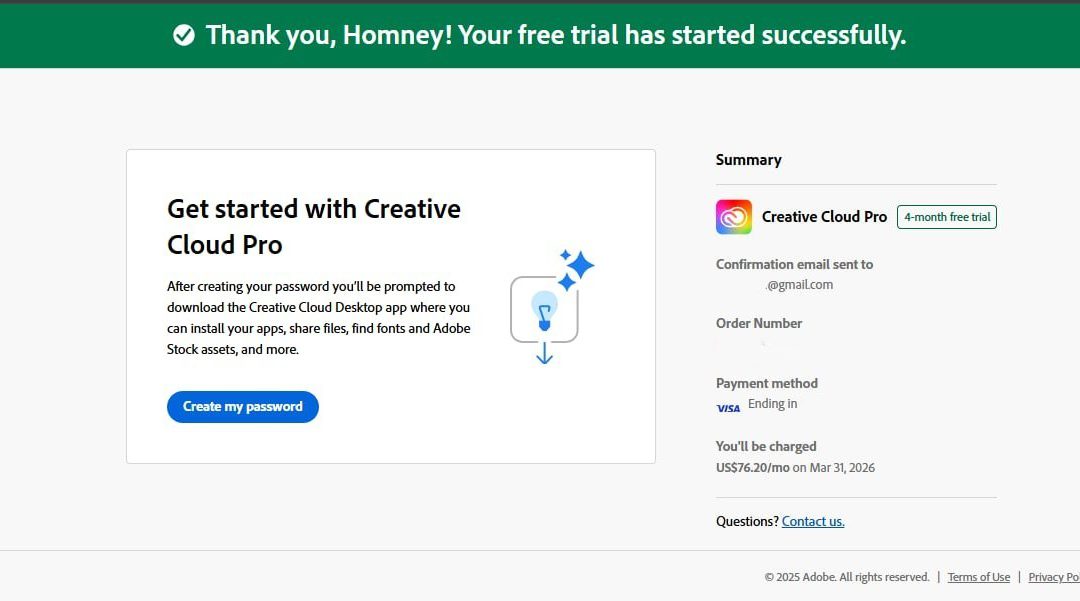Select the Creative Cloud Pro plan entry
The height and width of the screenshot is (601, 1080).
click(x=823, y=216)
